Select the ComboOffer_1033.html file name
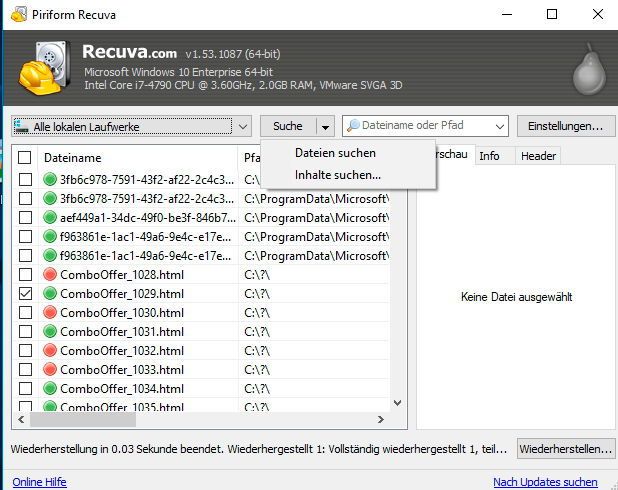Viewport: 618px width, 490px height. [x=122, y=369]
